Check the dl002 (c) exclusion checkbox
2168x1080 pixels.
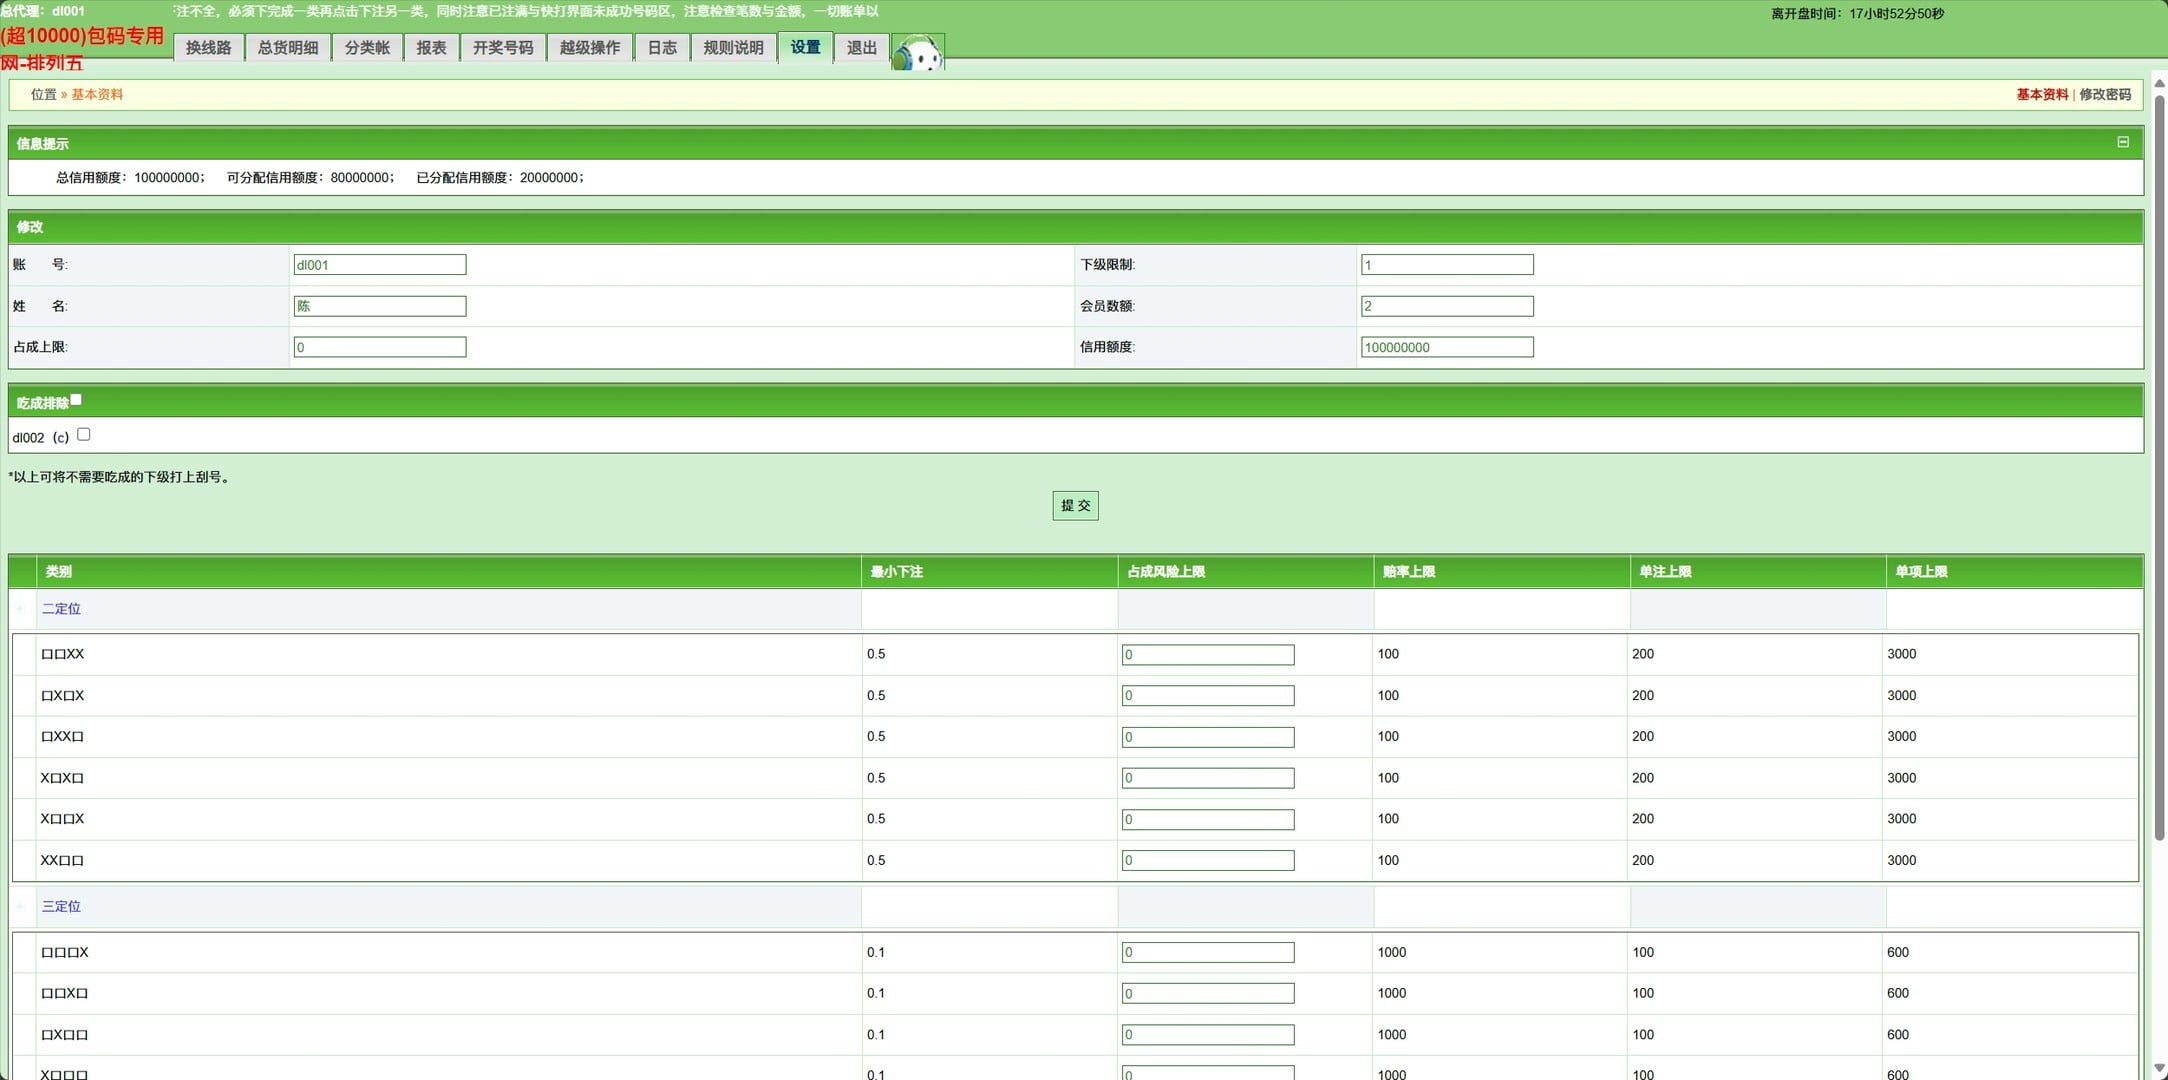(84, 434)
